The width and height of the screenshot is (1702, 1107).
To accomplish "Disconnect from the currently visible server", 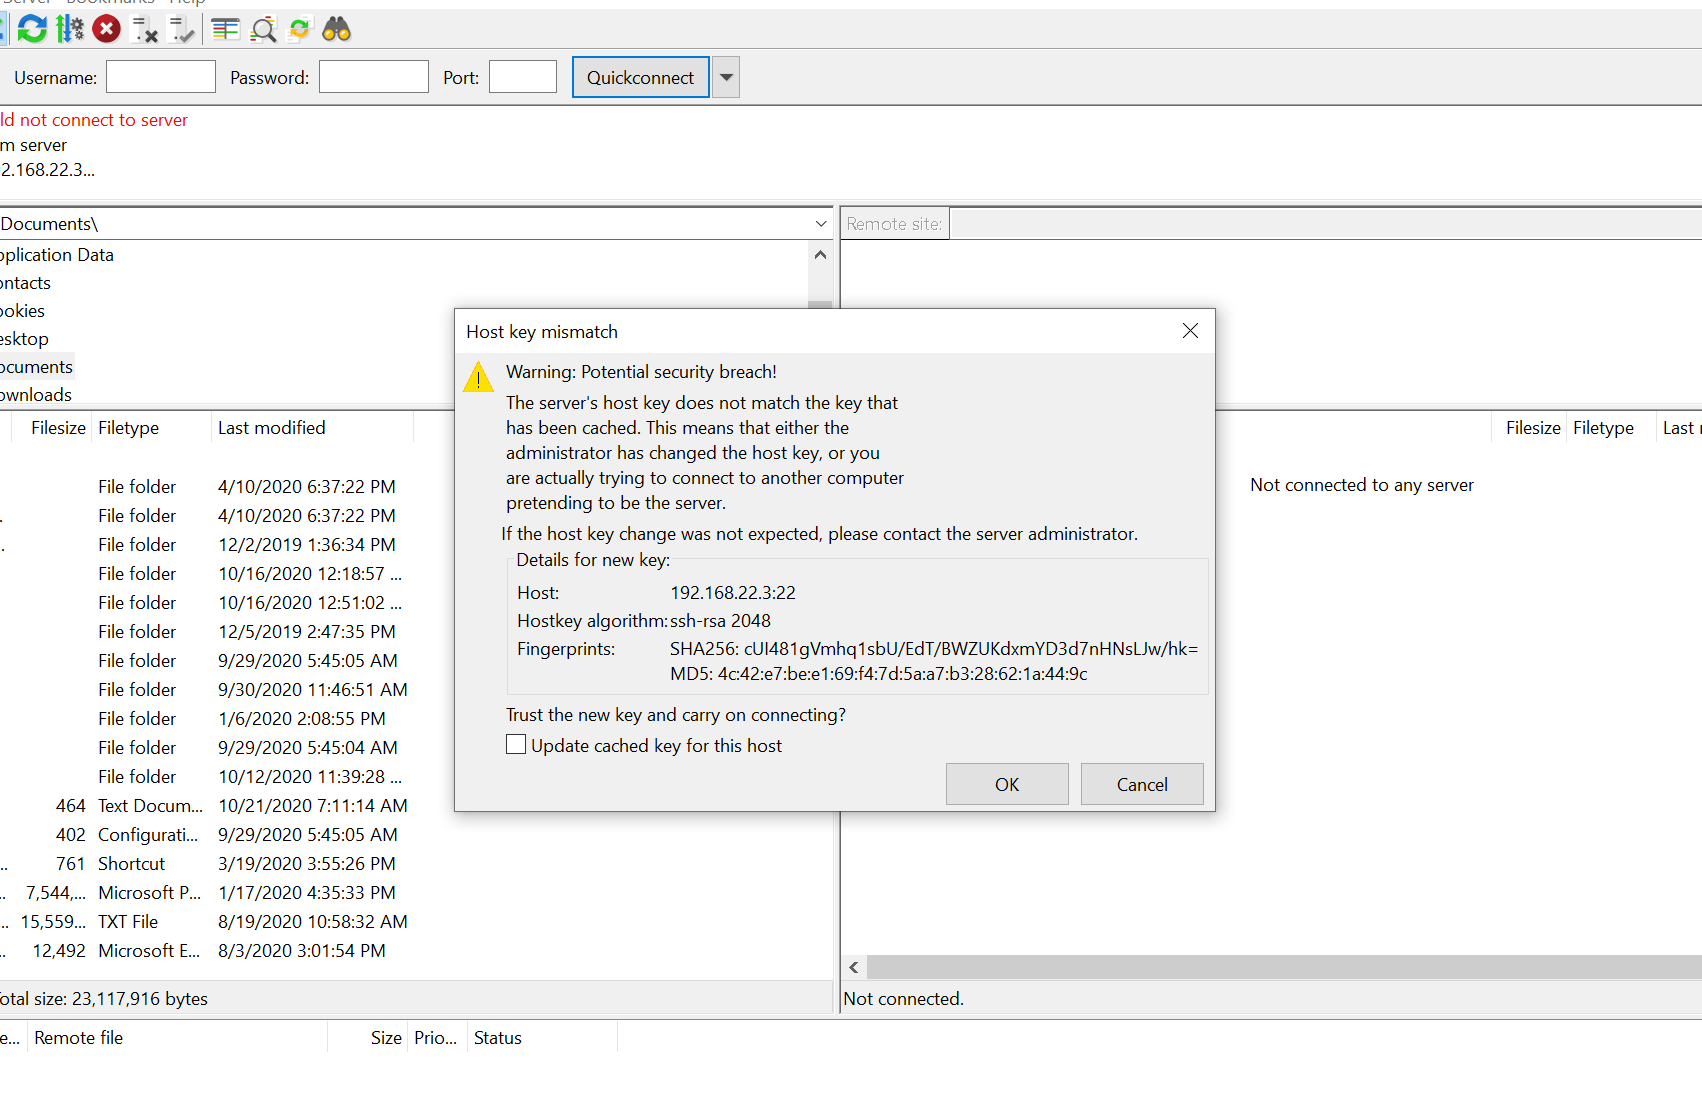I will [x=145, y=30].
